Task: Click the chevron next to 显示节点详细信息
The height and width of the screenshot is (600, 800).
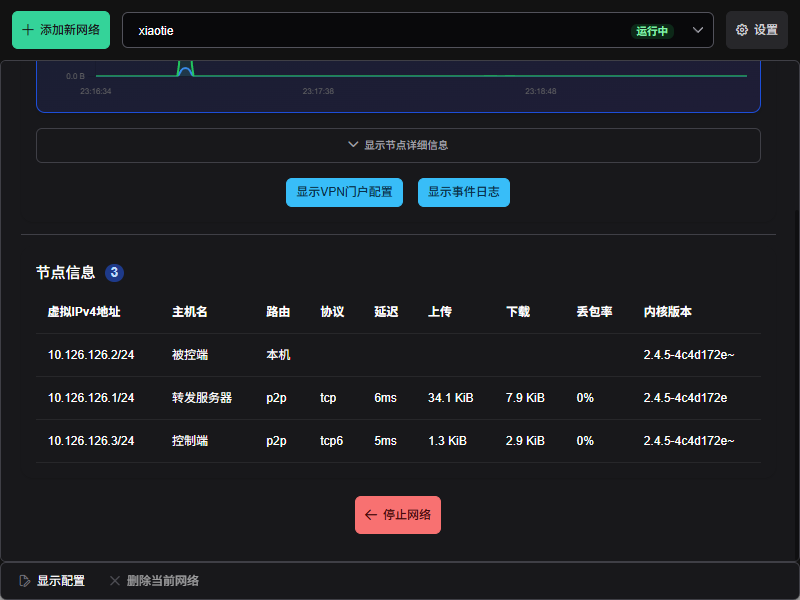Action: pyautogui.click(x=353, y=145)
